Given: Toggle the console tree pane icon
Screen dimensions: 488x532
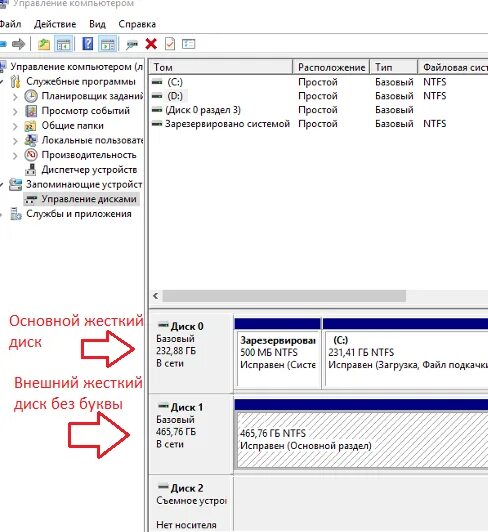Looking at the screenshot, I should coord(63,44).
